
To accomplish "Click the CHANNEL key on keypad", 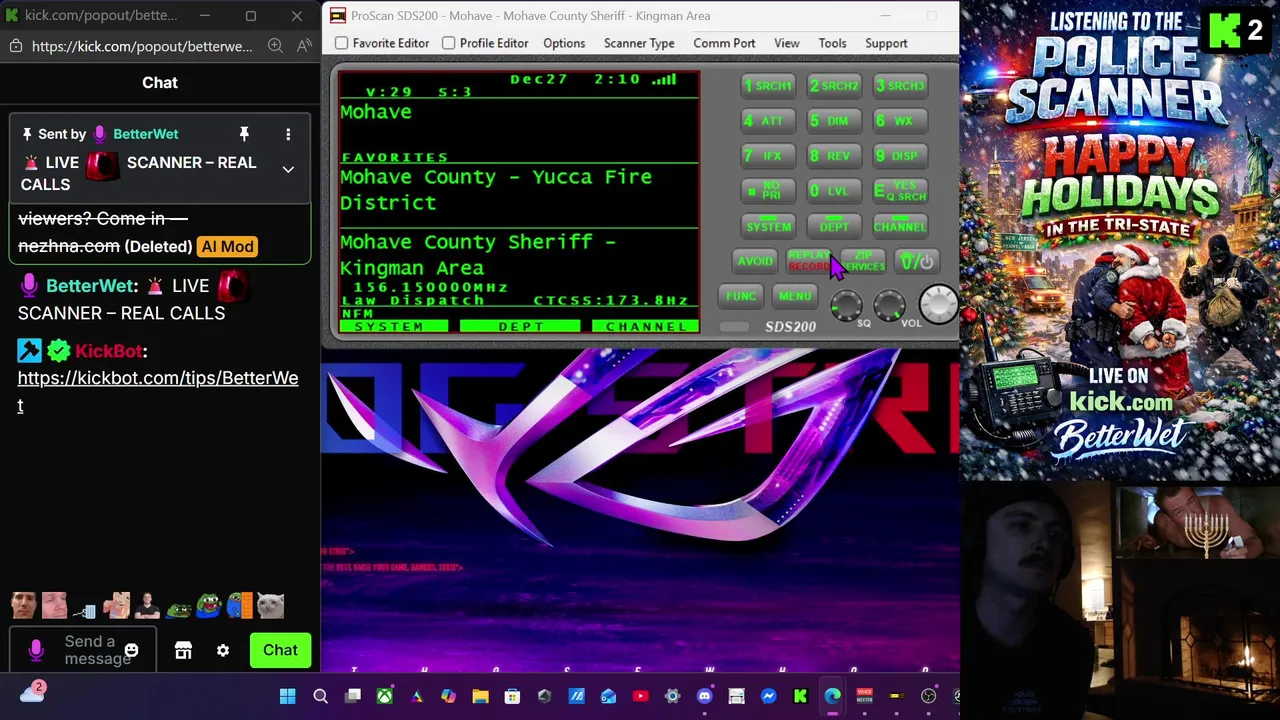I will (x=900, y=226).
